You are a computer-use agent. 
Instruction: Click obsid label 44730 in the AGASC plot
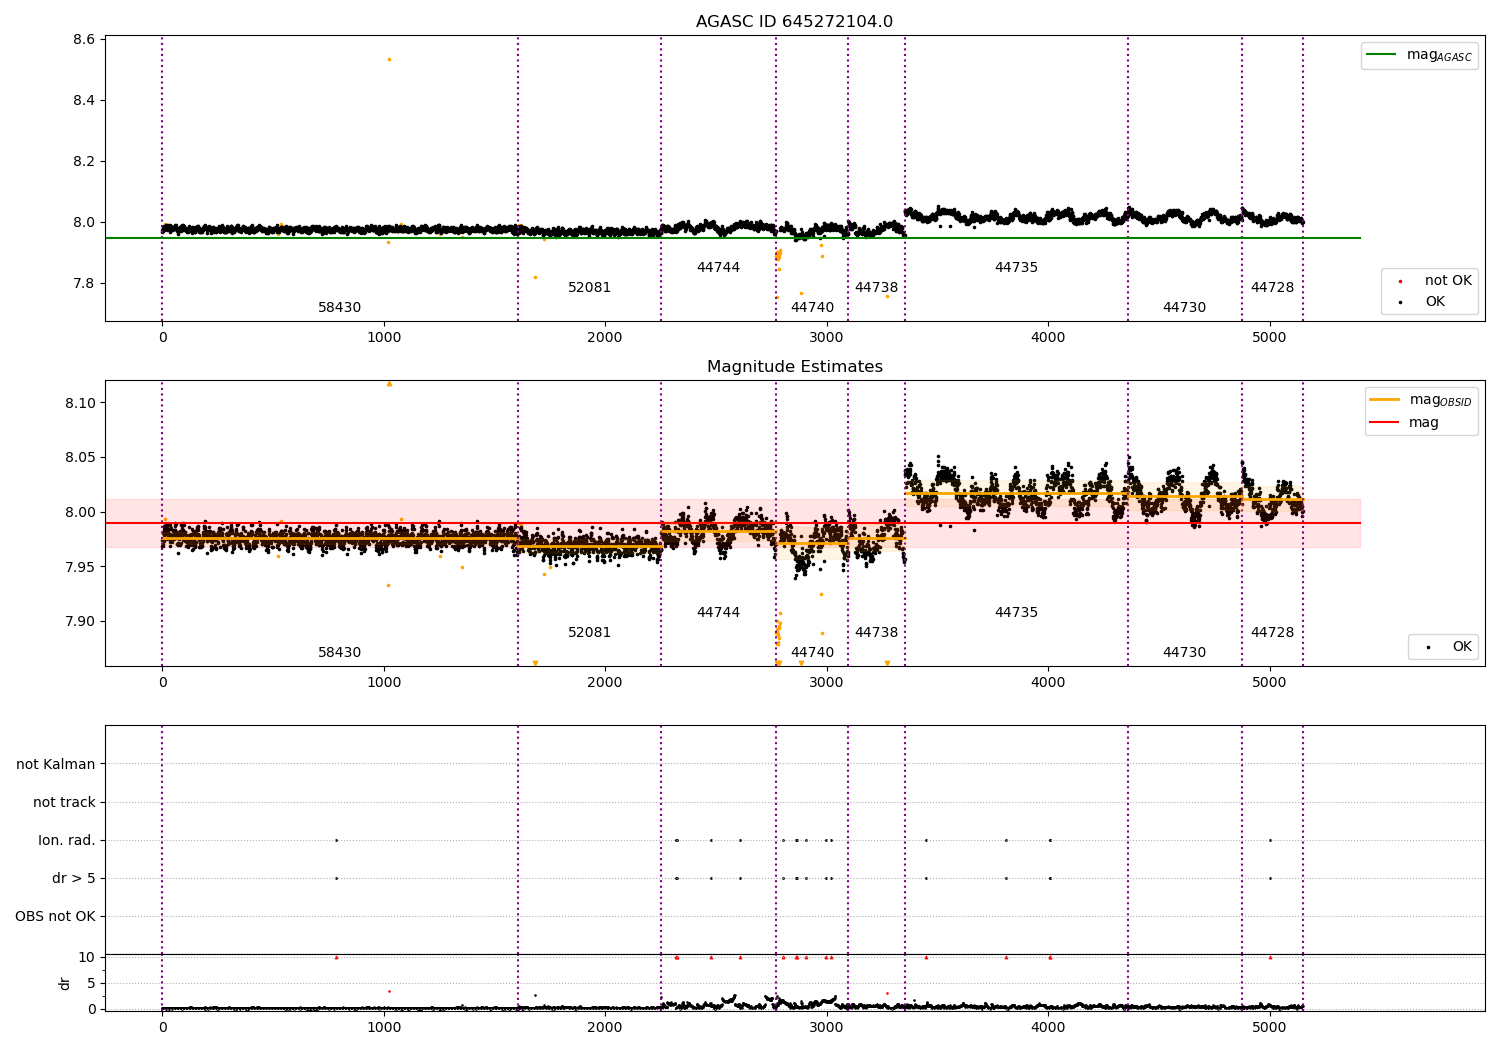click(x=1185, y=308)
